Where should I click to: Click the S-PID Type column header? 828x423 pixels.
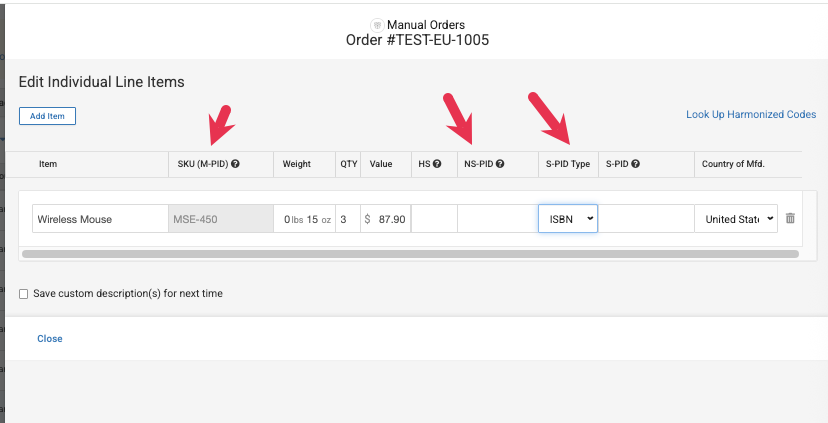coord(568,164)
